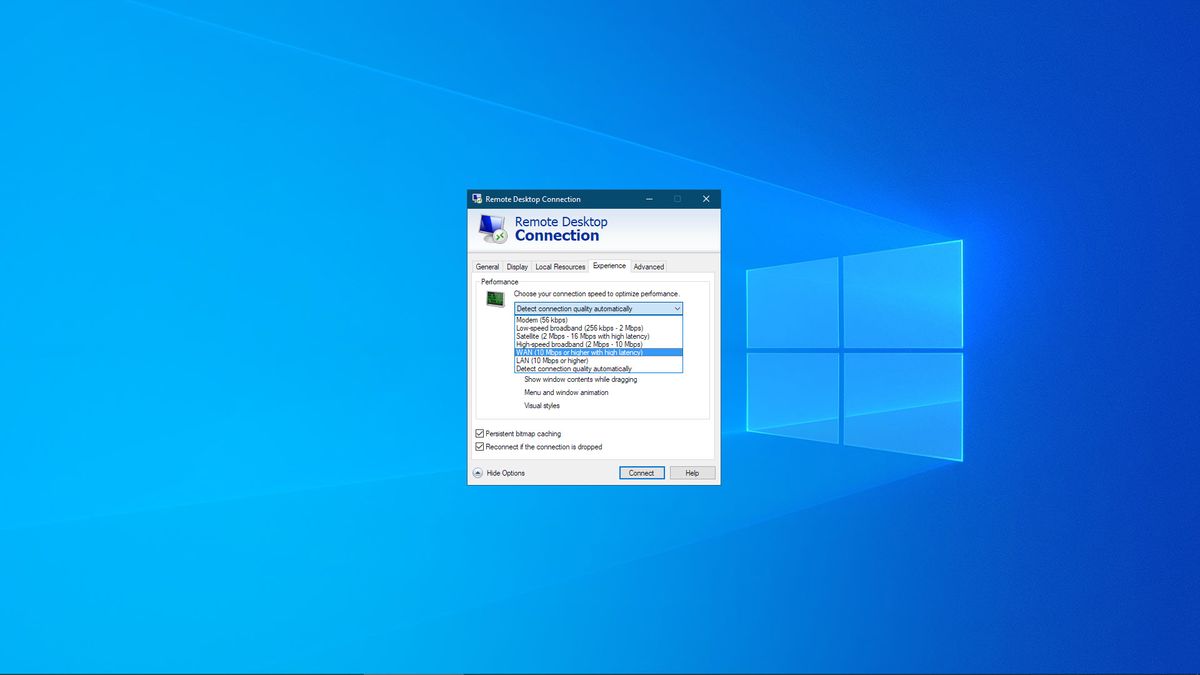Click the network adapter icon beside Performance settings
1200x675 pixels.
(x=495, y=299)
